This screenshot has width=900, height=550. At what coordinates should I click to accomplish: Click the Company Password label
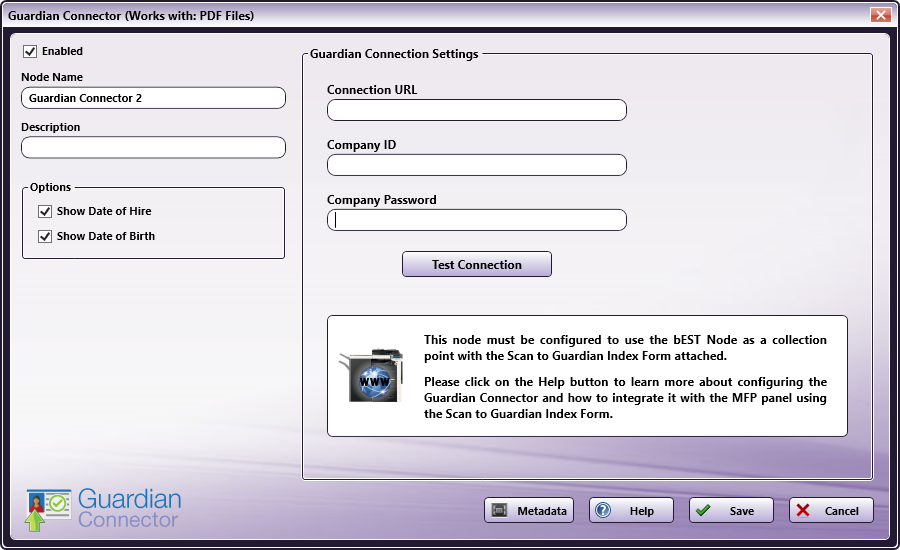pos(382,200)
